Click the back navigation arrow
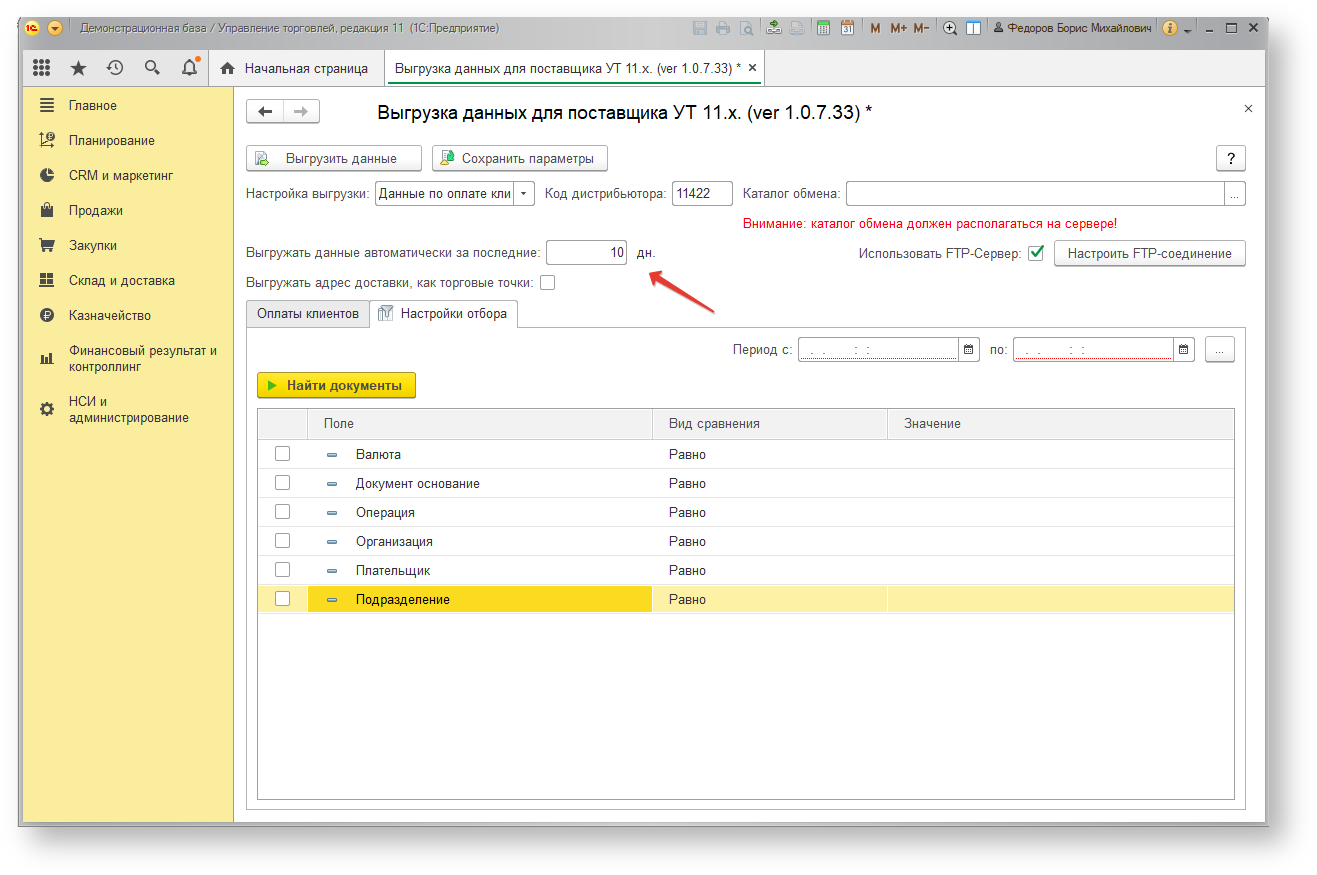The width and height of the screenshot is (1317, 875). point(265,112)
